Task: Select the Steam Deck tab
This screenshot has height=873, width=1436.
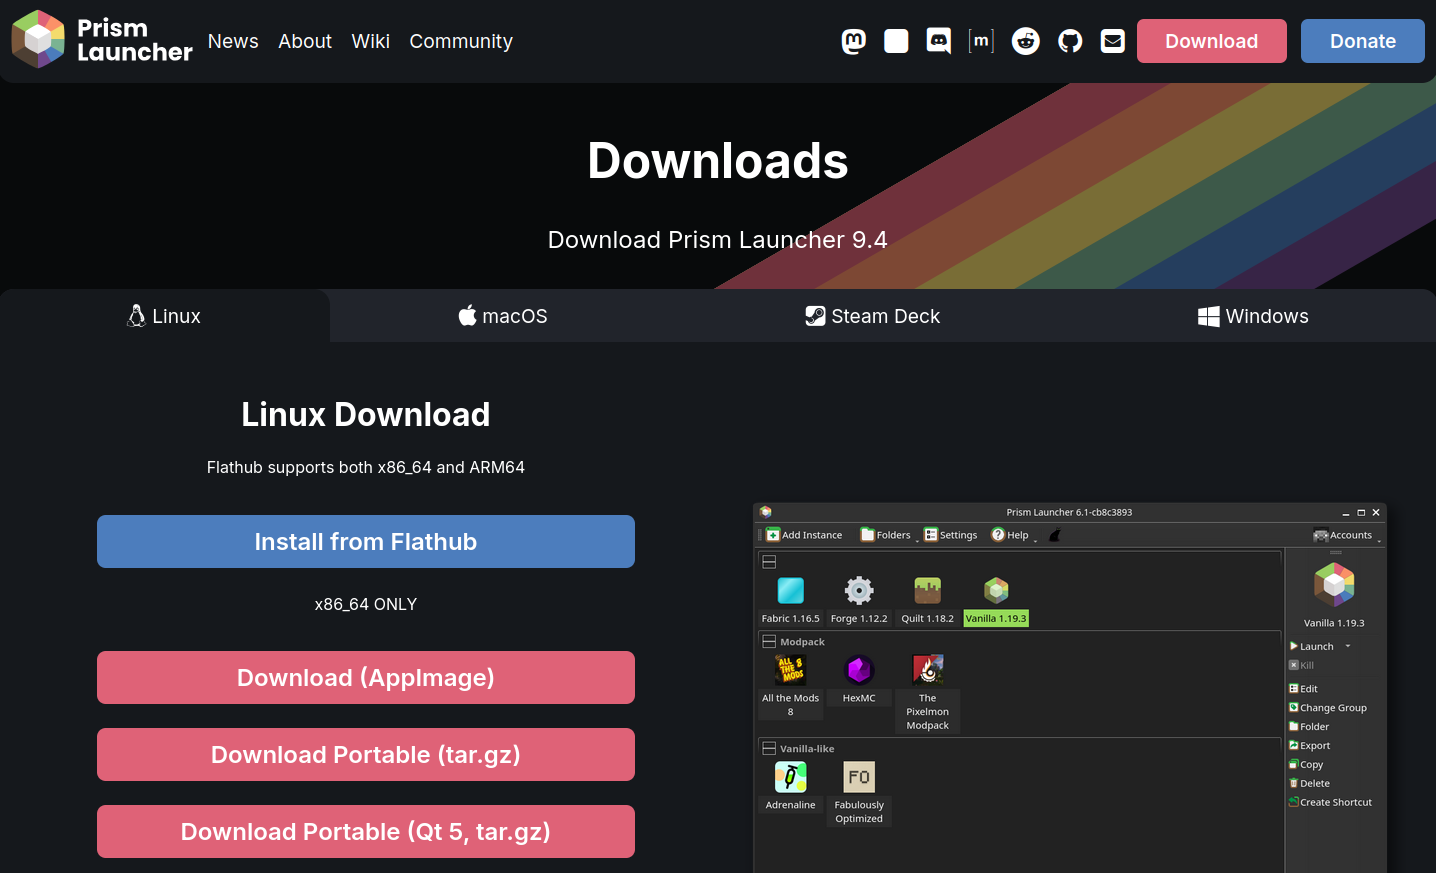Action: click(x=873, y=316)
